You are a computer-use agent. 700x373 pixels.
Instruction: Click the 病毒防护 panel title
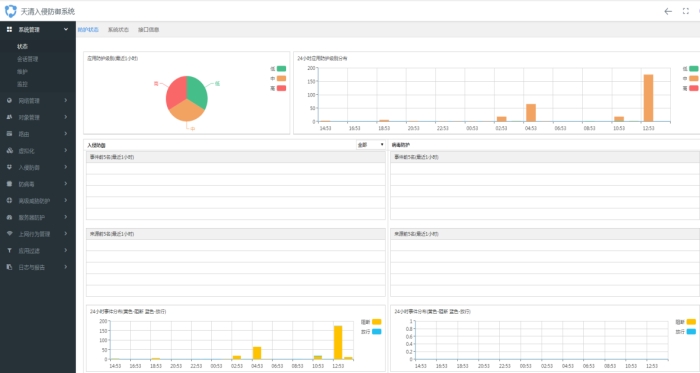point(401,145)
